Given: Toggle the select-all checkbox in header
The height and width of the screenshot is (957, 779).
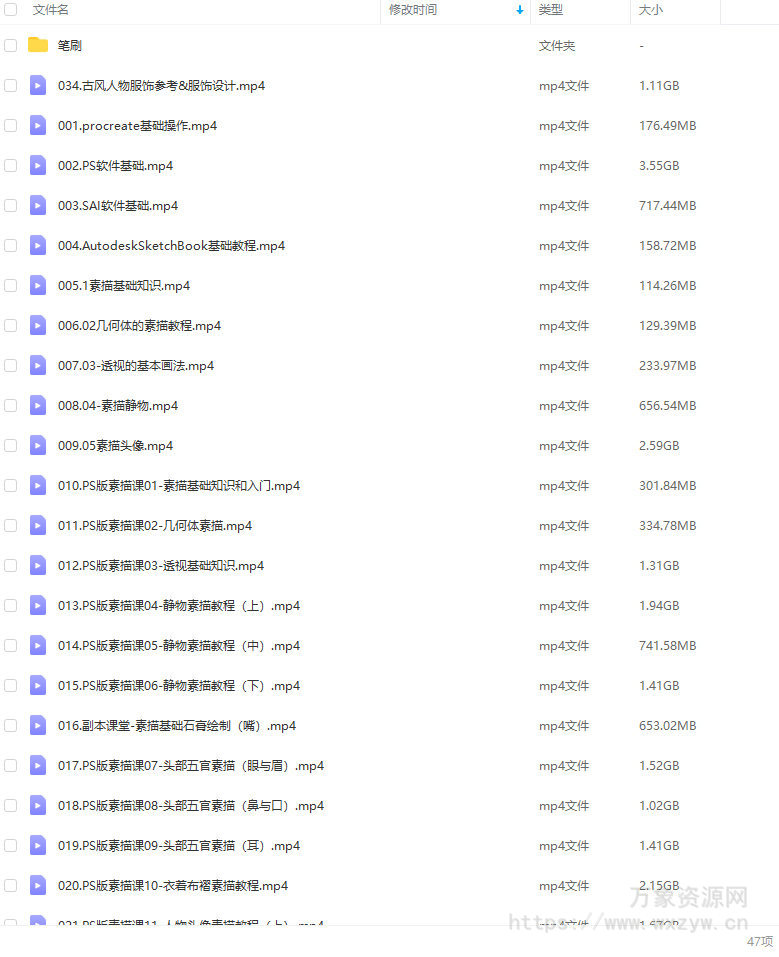Looking at the screenshot, I should pos(10,9).
